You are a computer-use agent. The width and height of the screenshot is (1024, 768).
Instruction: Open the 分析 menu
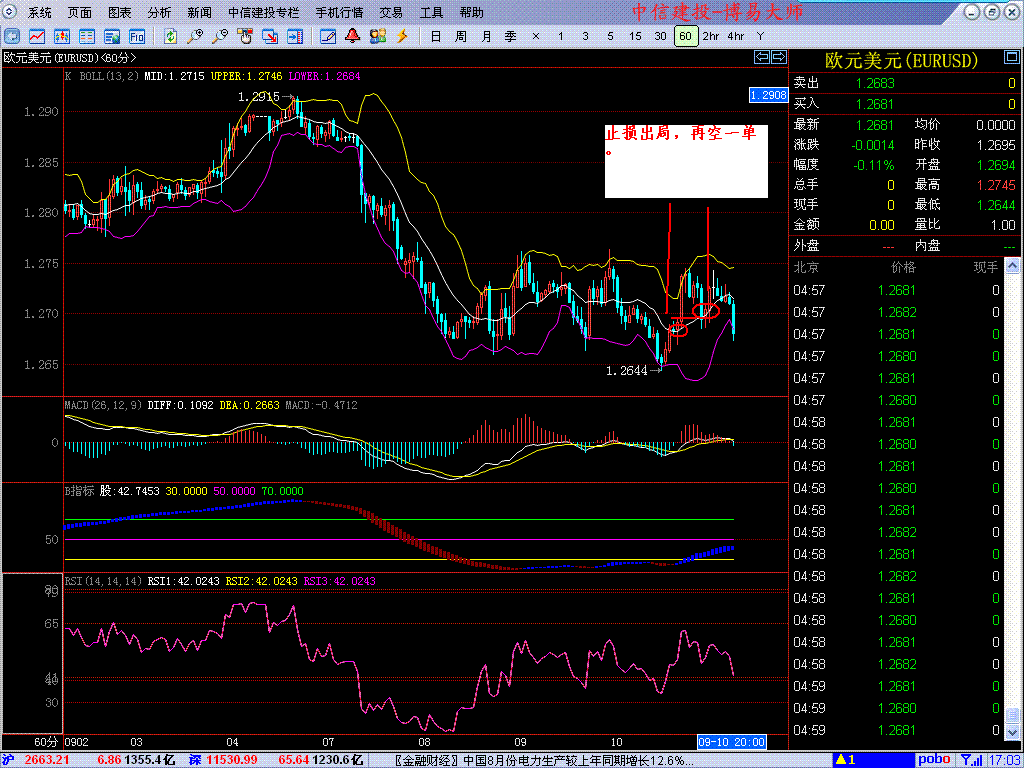coord(159,12)
